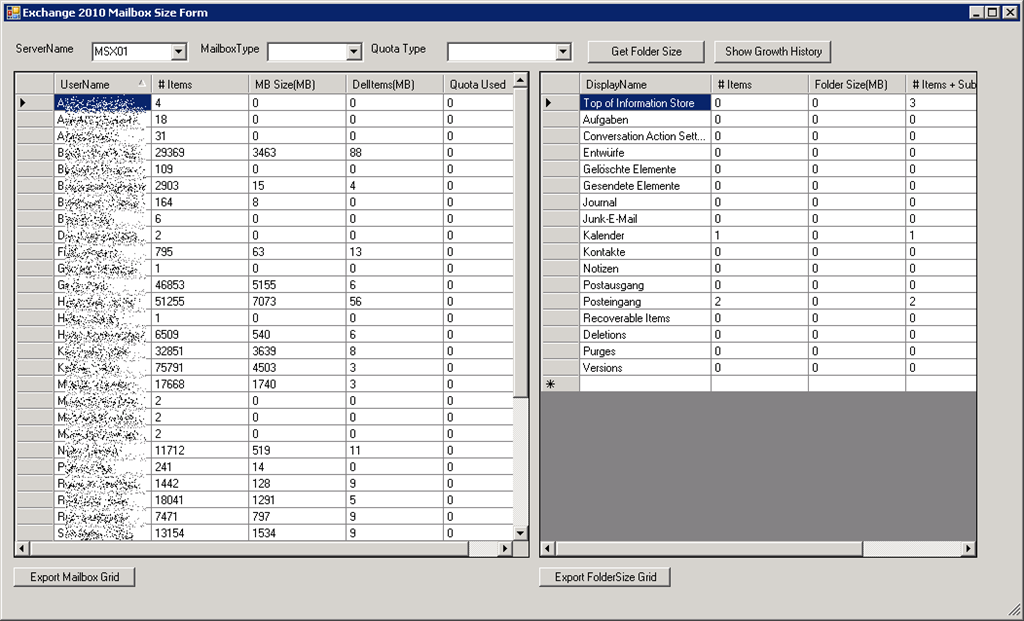Click the Quota Used column header
The height and width of the screenshot is (621, 1024).
pyautogui.click(x=478, y=84)
